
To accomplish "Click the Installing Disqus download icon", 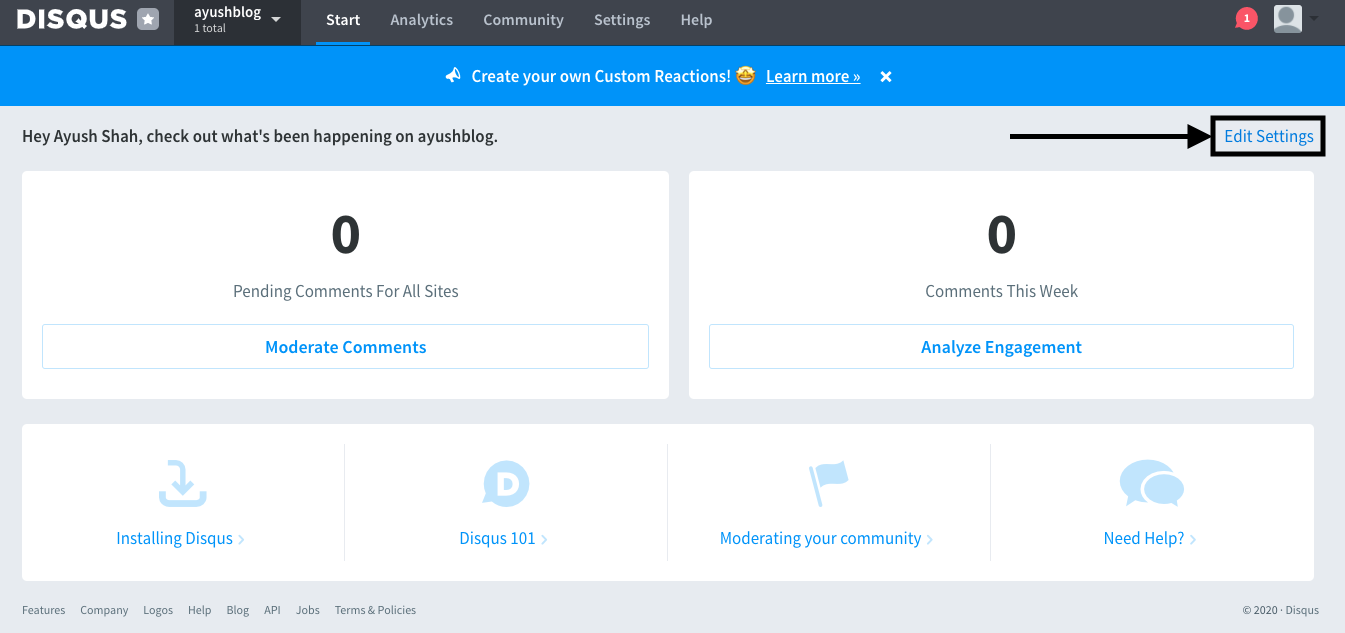I will (182, 484).
